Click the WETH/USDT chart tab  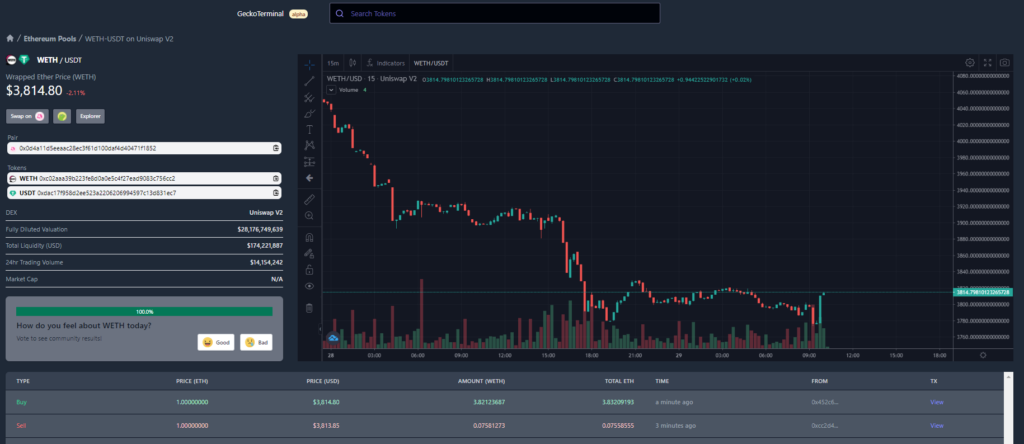(x=431, y=63)
